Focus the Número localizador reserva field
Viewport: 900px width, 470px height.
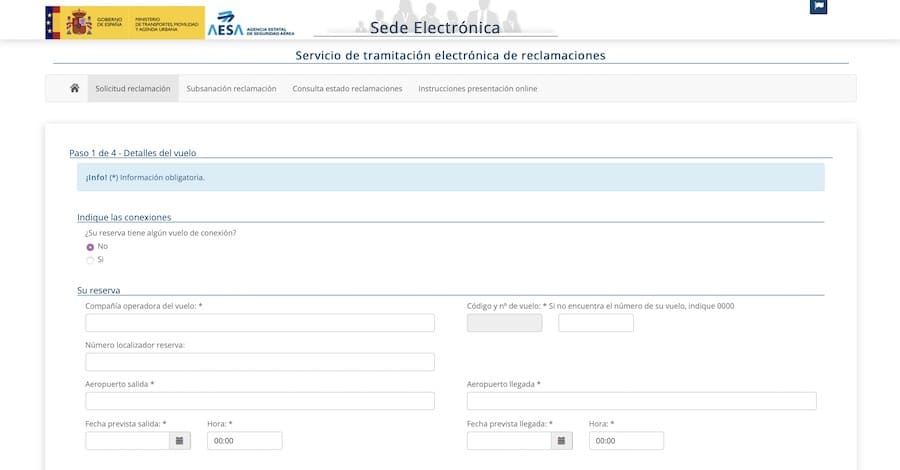tap(260, 362)
